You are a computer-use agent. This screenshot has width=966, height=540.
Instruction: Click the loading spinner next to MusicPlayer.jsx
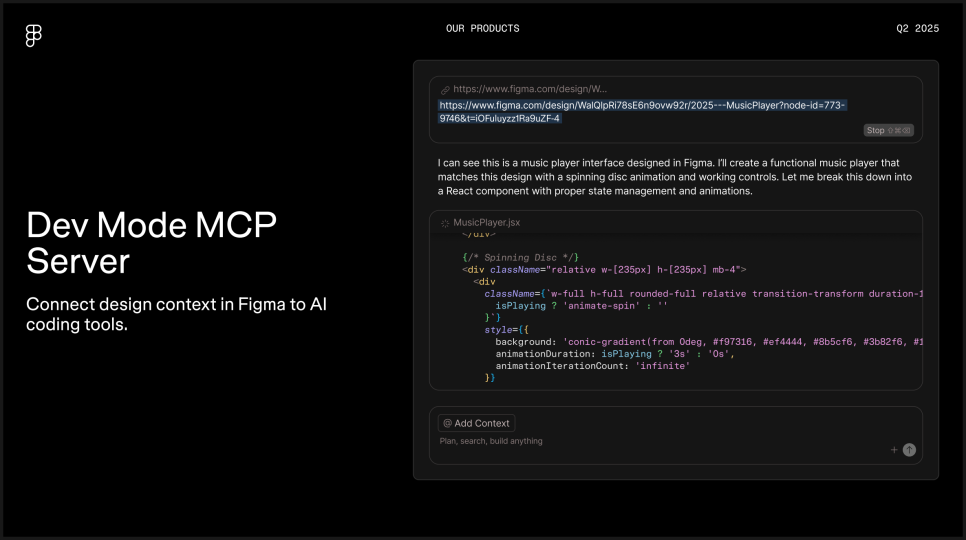click(x=445, y=223)
